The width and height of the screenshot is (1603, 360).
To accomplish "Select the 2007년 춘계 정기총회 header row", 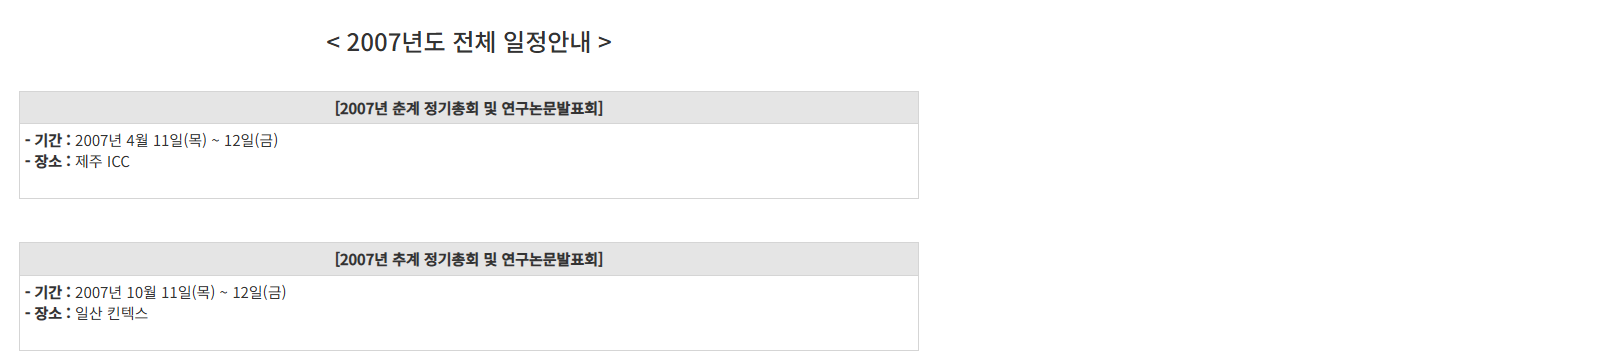I will (469, 108).
